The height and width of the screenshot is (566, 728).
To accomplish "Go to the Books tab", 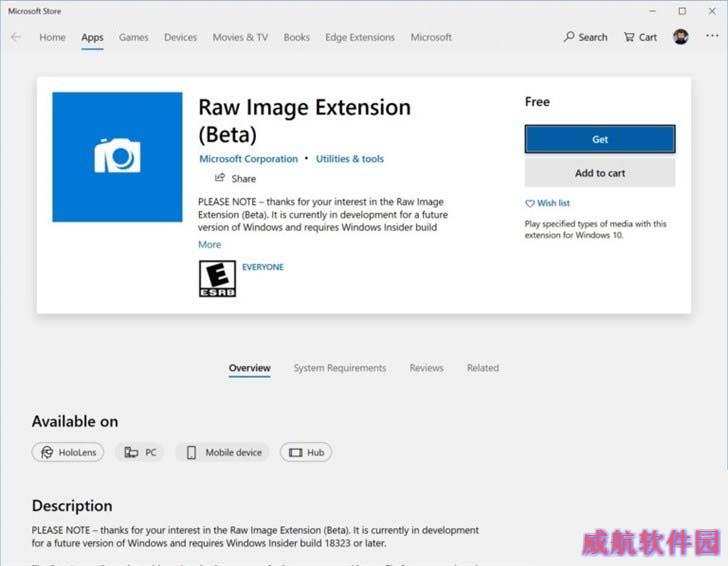I will [x=296, y=37].
